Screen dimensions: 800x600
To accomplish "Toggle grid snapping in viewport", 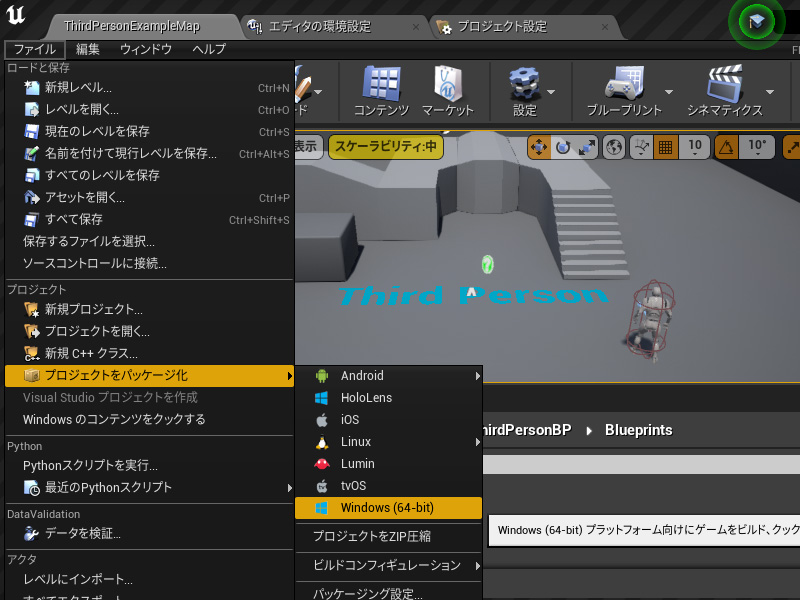I will click(x=666, y=147).
